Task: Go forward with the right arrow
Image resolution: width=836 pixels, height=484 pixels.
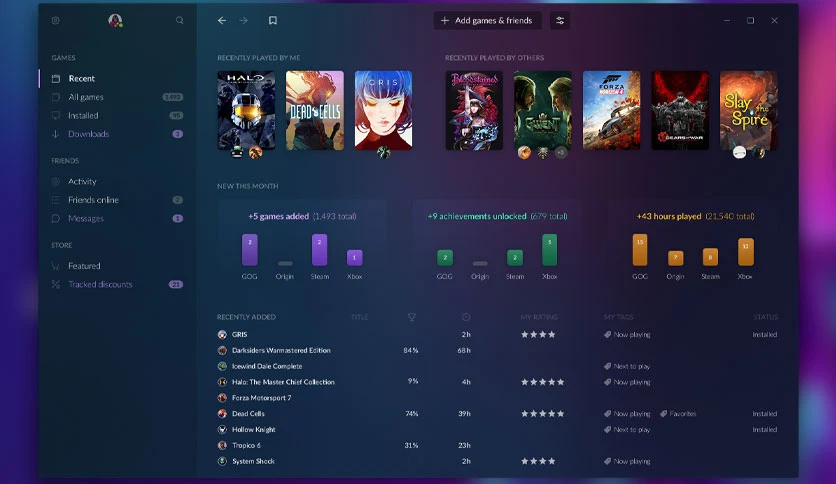Action: click(x=244, y=20)
